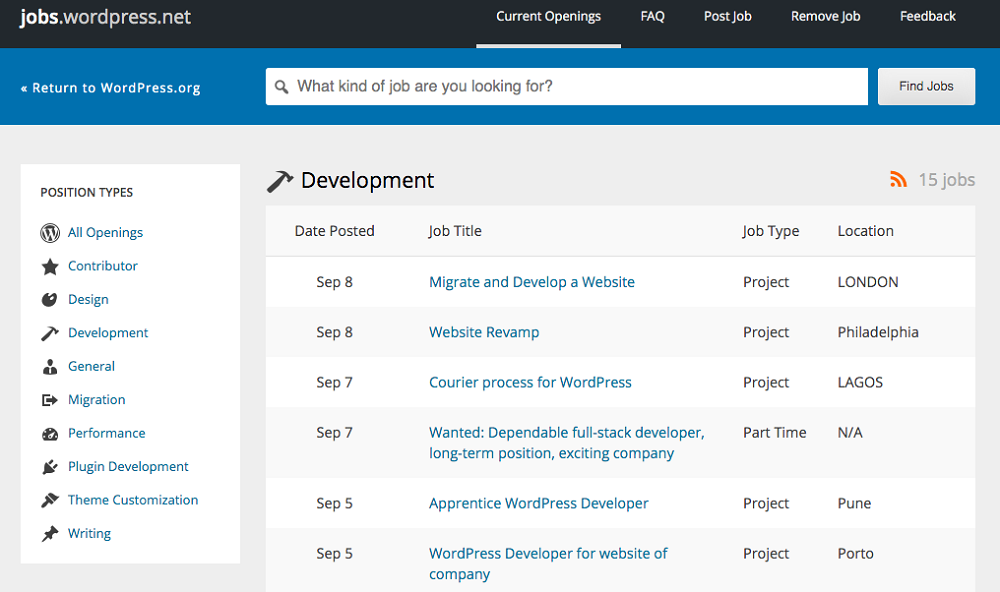The image size is (1000, 592).
Task: Click the hammer icon beside Development in sidebar
Action: pyautogui.click(x=50, y=333)
